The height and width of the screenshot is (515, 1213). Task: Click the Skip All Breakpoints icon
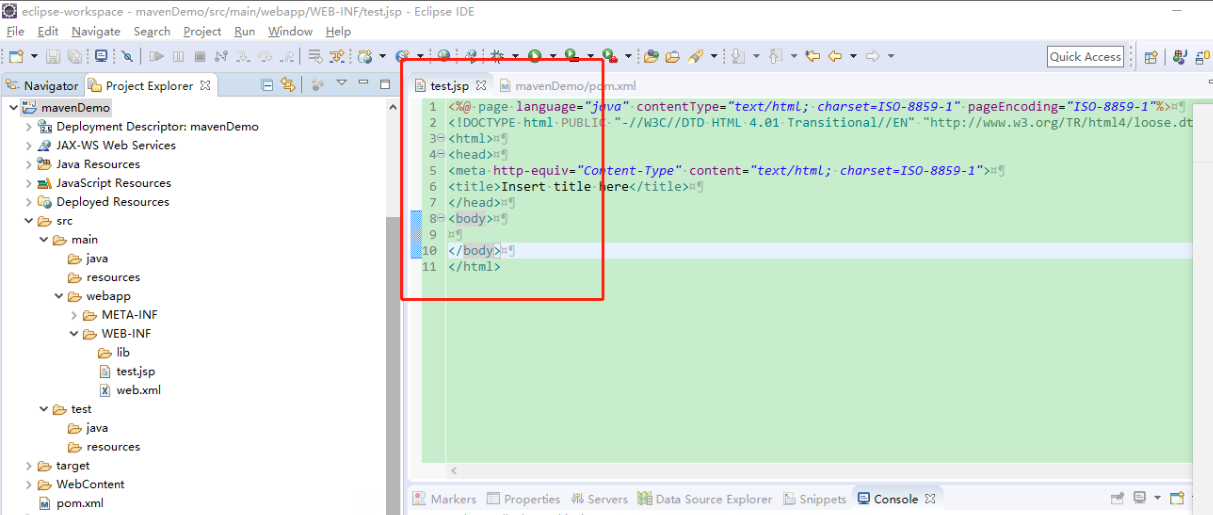coord(127,57)
